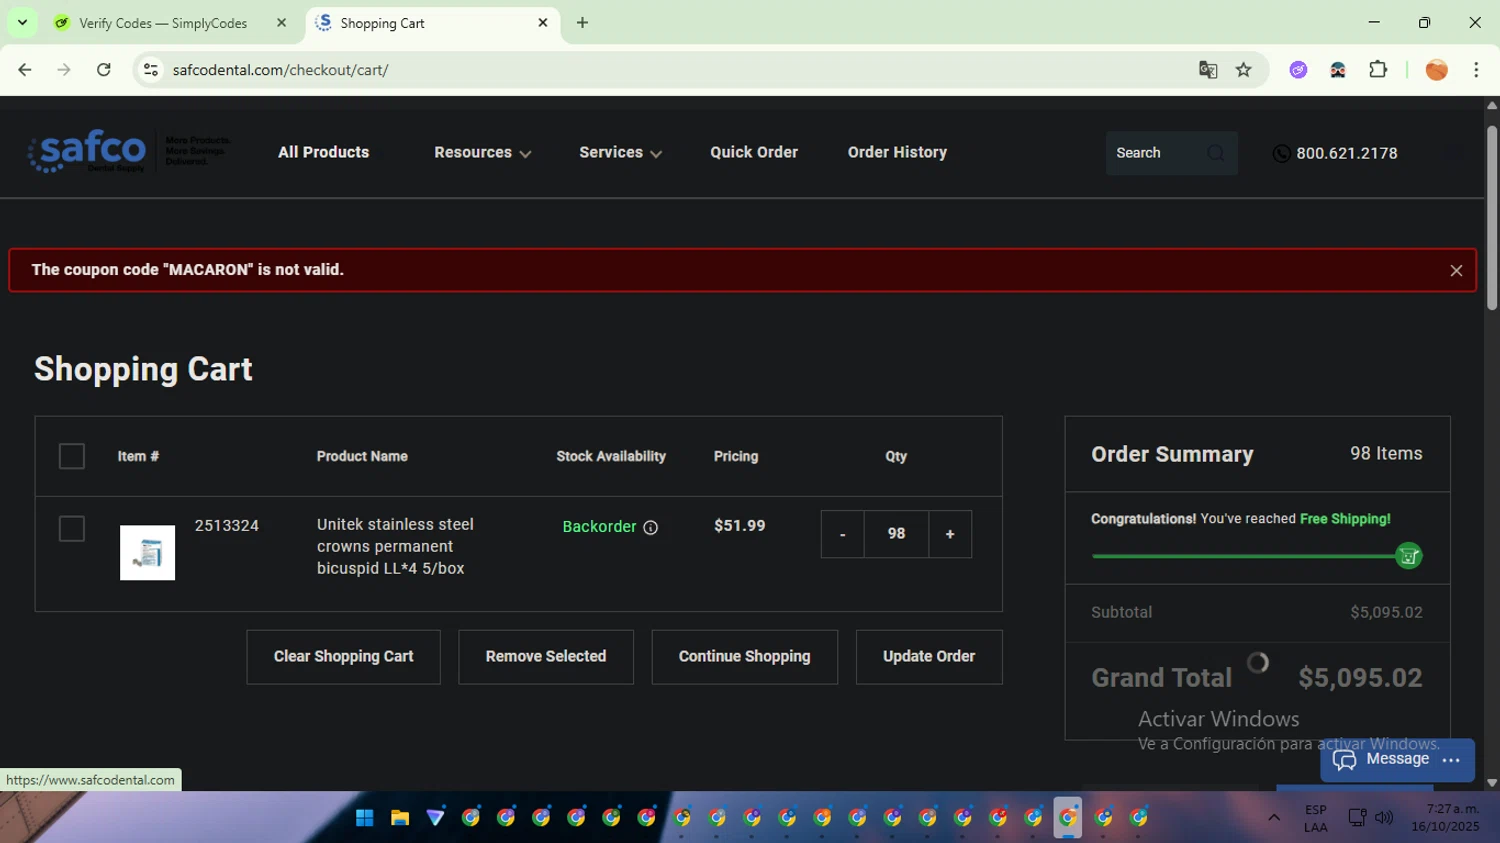Open the tab search dropdown arrow

pyautogui.click(x=22, y=23)
